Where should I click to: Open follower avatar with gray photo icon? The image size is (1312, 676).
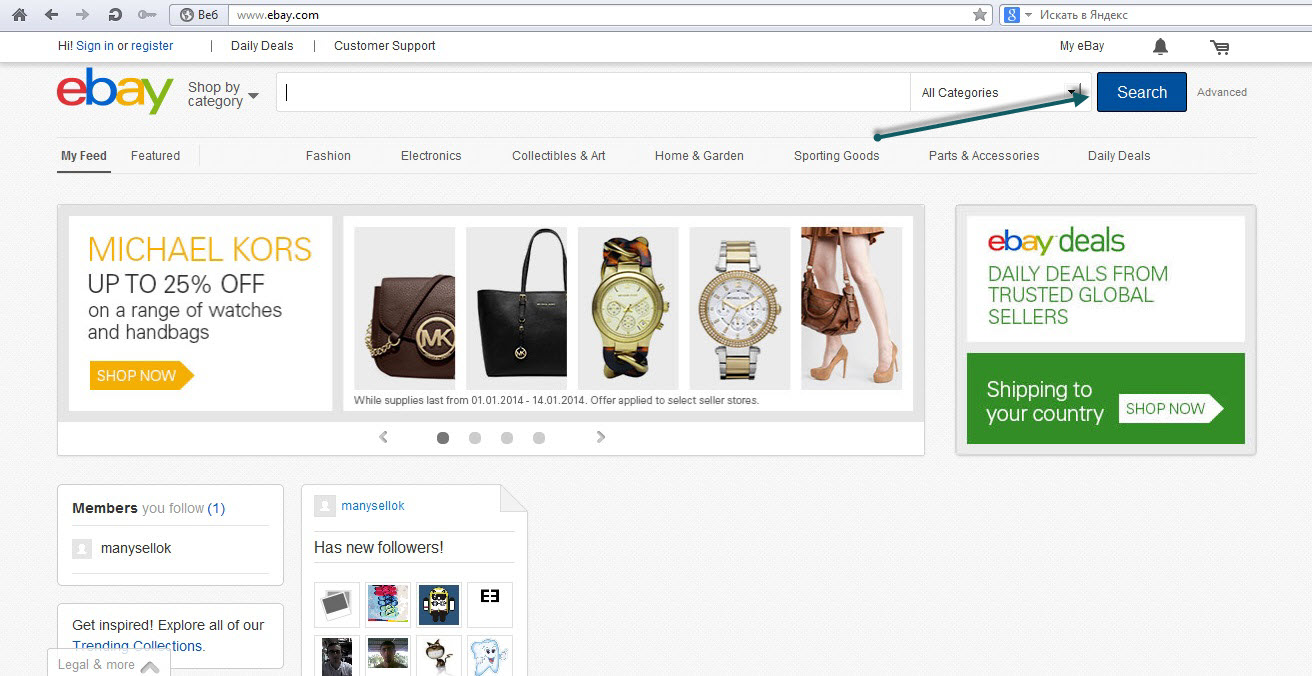point(337,605)
